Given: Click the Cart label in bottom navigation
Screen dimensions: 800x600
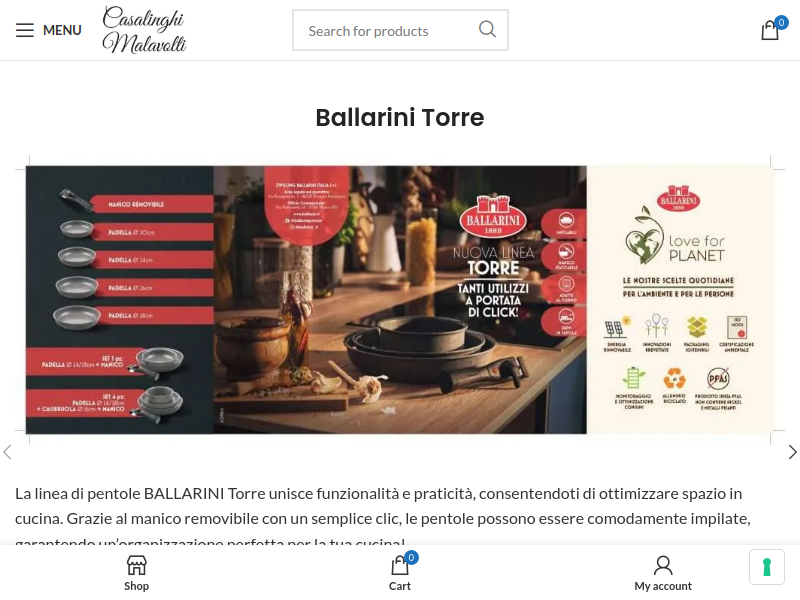Looking at the screenshot, I should tap(399, 586).
